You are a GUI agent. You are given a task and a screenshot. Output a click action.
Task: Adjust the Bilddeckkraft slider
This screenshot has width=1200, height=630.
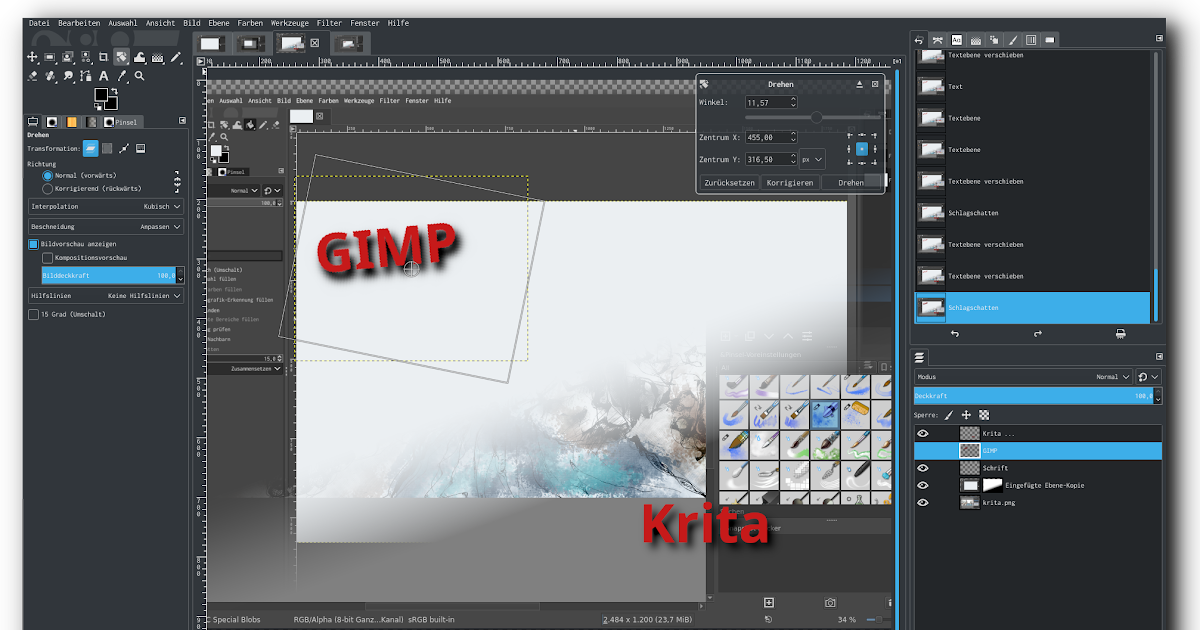108,275
